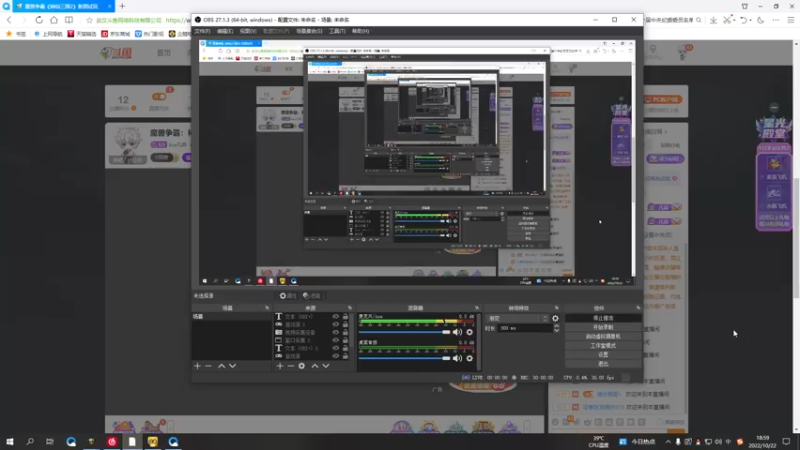This screenshot has height=450, width=800.
Task: Mute the 桌面音频 channel speaker icon
Action: click(x=457, y=358)
